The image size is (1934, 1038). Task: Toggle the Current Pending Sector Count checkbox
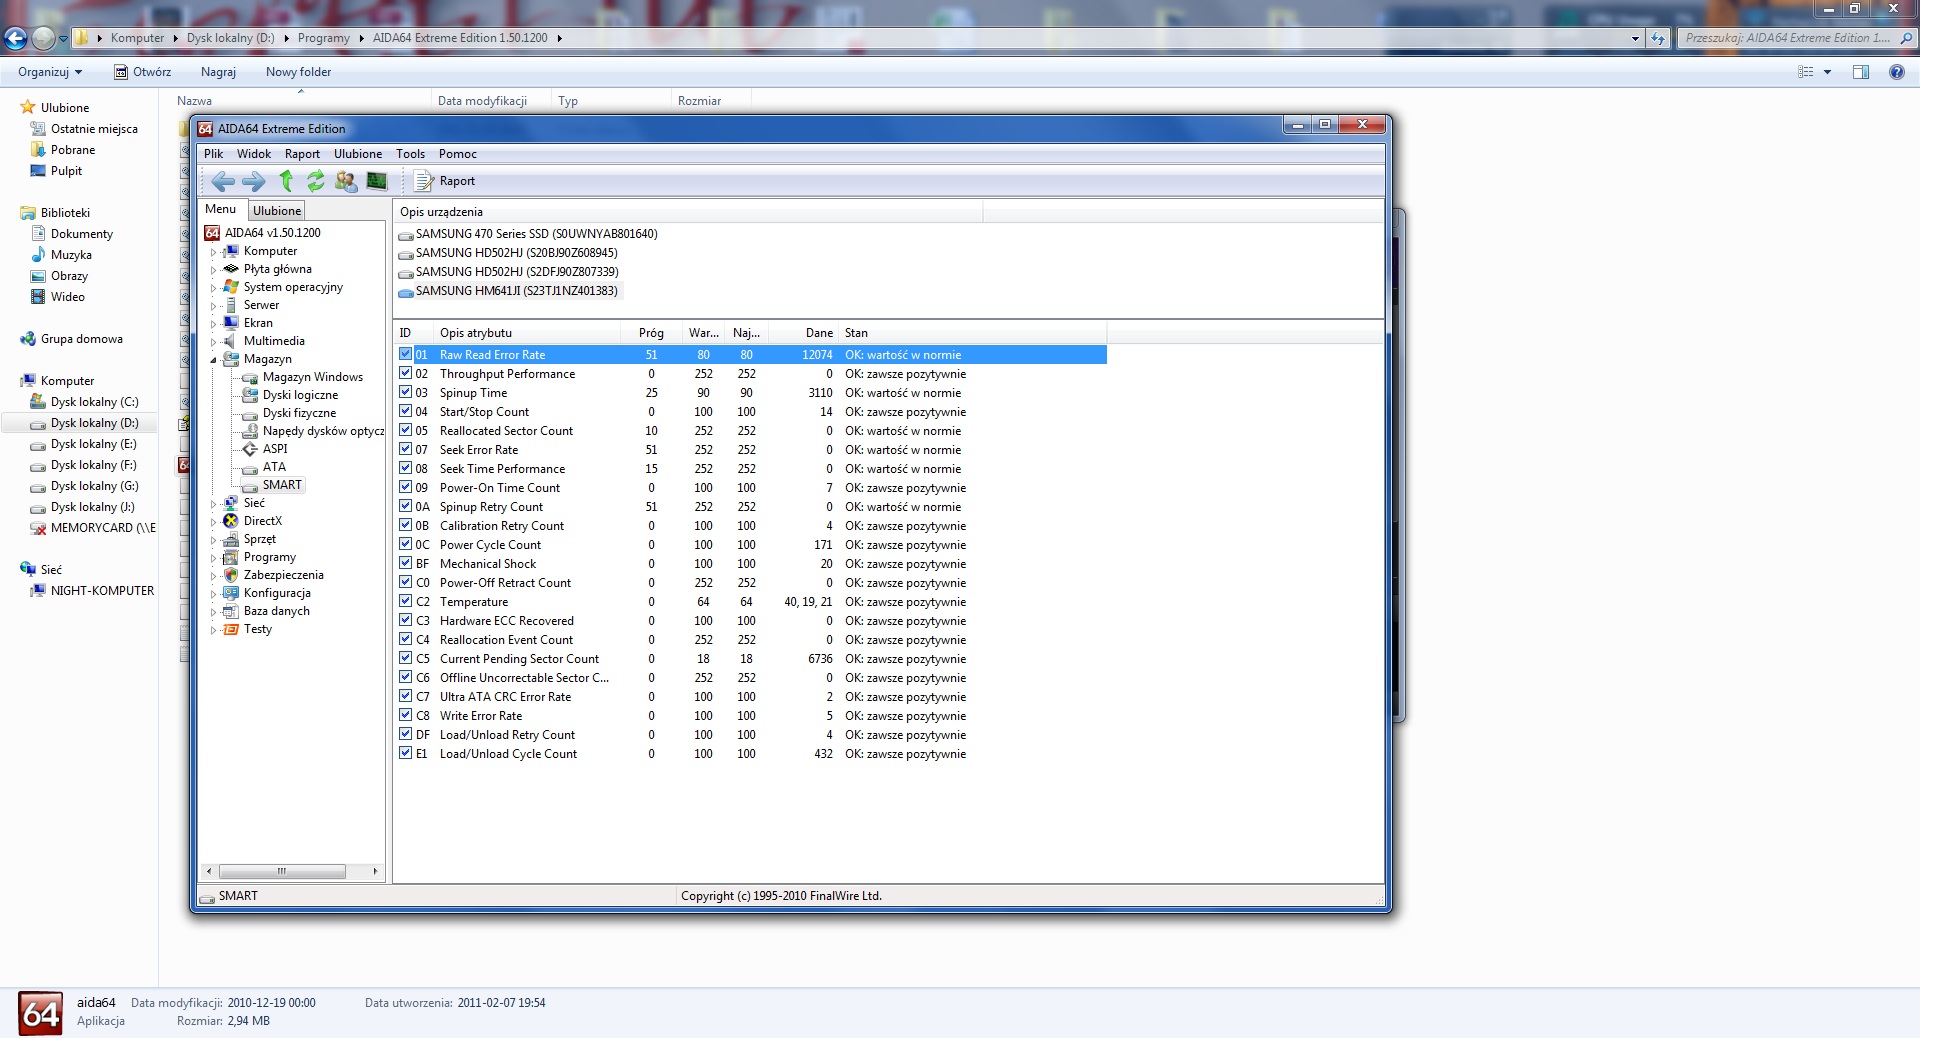click(x=406, y=658)
